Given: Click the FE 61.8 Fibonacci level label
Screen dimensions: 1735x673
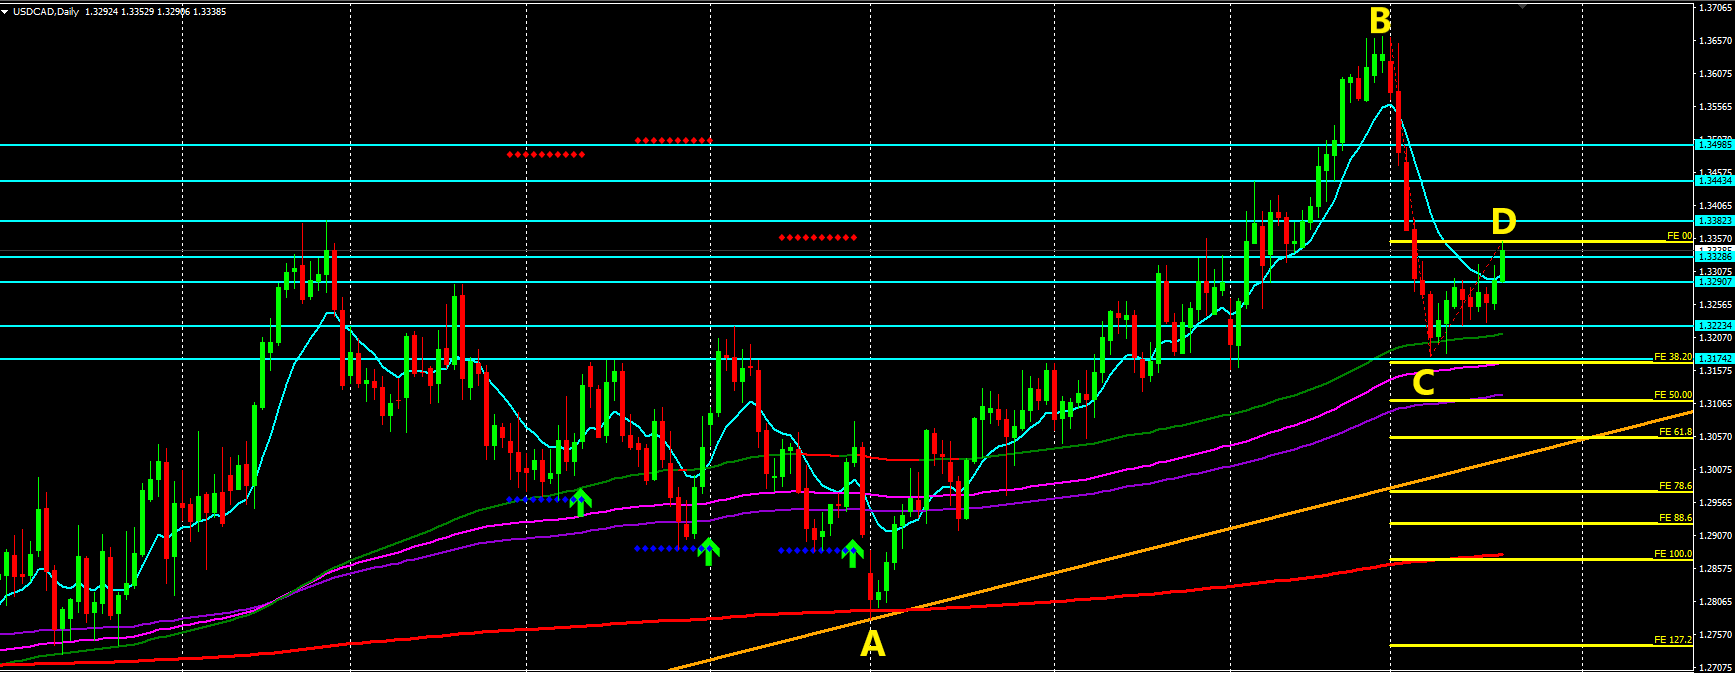Looking at the screenshot, I should (x=1675, y=432).
